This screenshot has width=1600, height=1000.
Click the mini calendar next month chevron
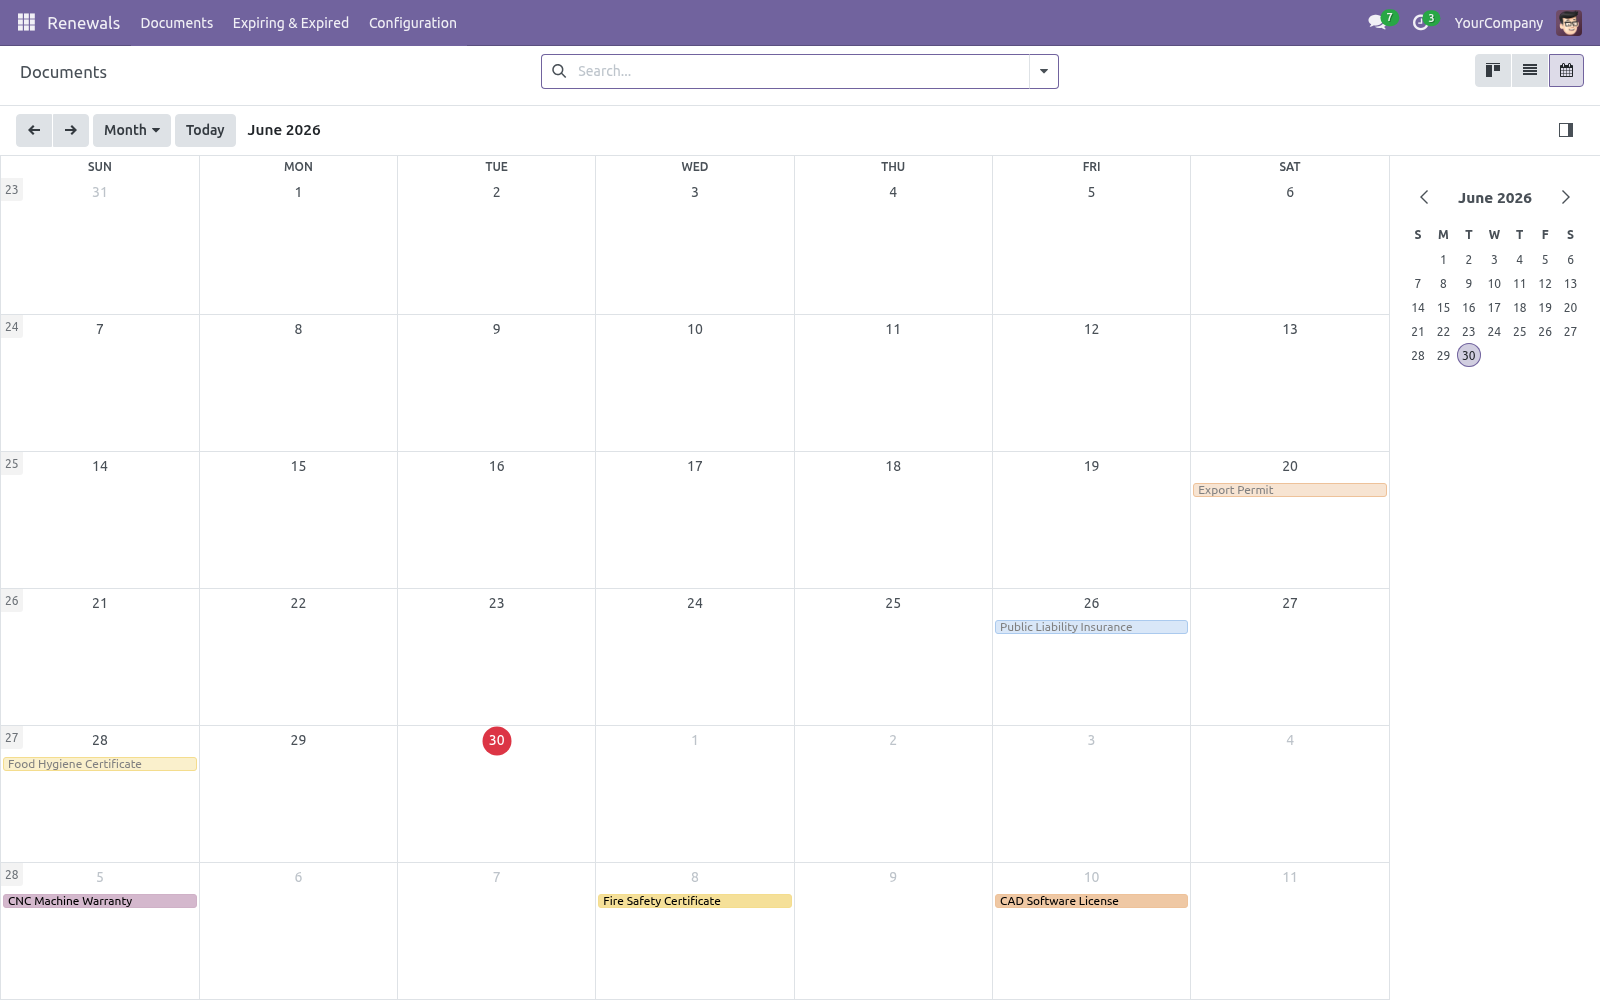[x=1566, y=197]
